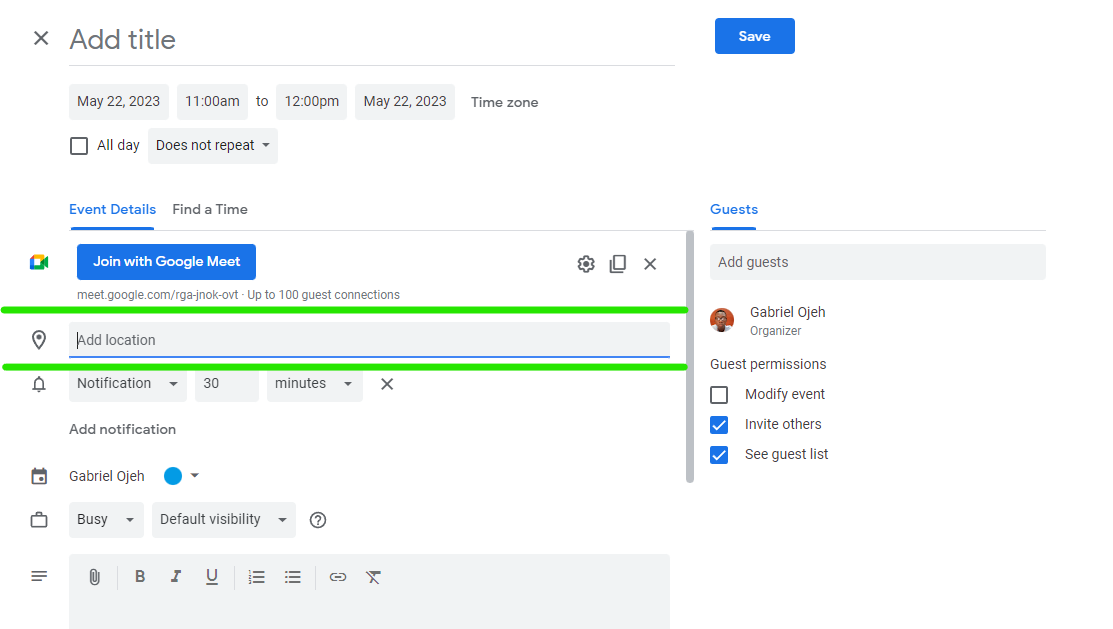This screenshot has height=629, width=1113.
Task: Switch to the Find a Time tab
Action: point(210,209)
